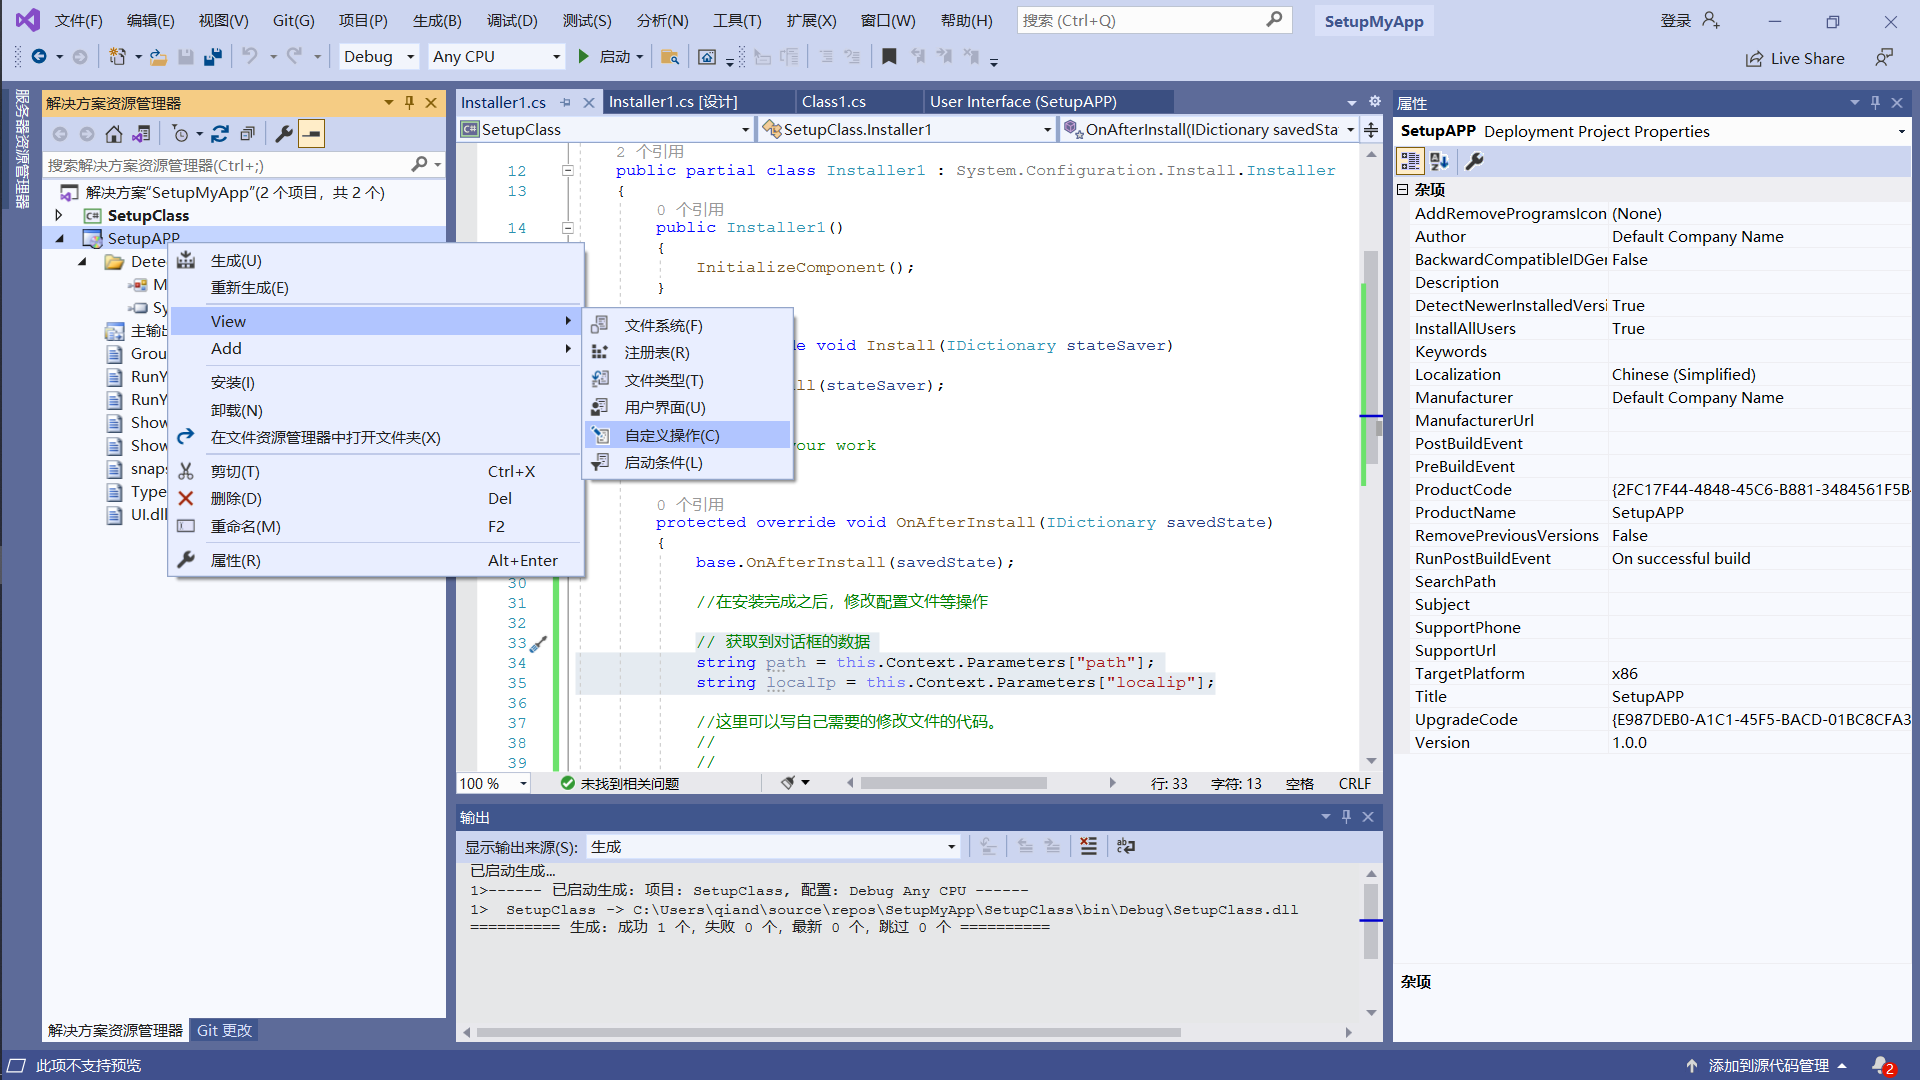Toggle Categorized view in Properties panel
The height and width of the screenshot is (1080, 1920).
(1410, 161)
